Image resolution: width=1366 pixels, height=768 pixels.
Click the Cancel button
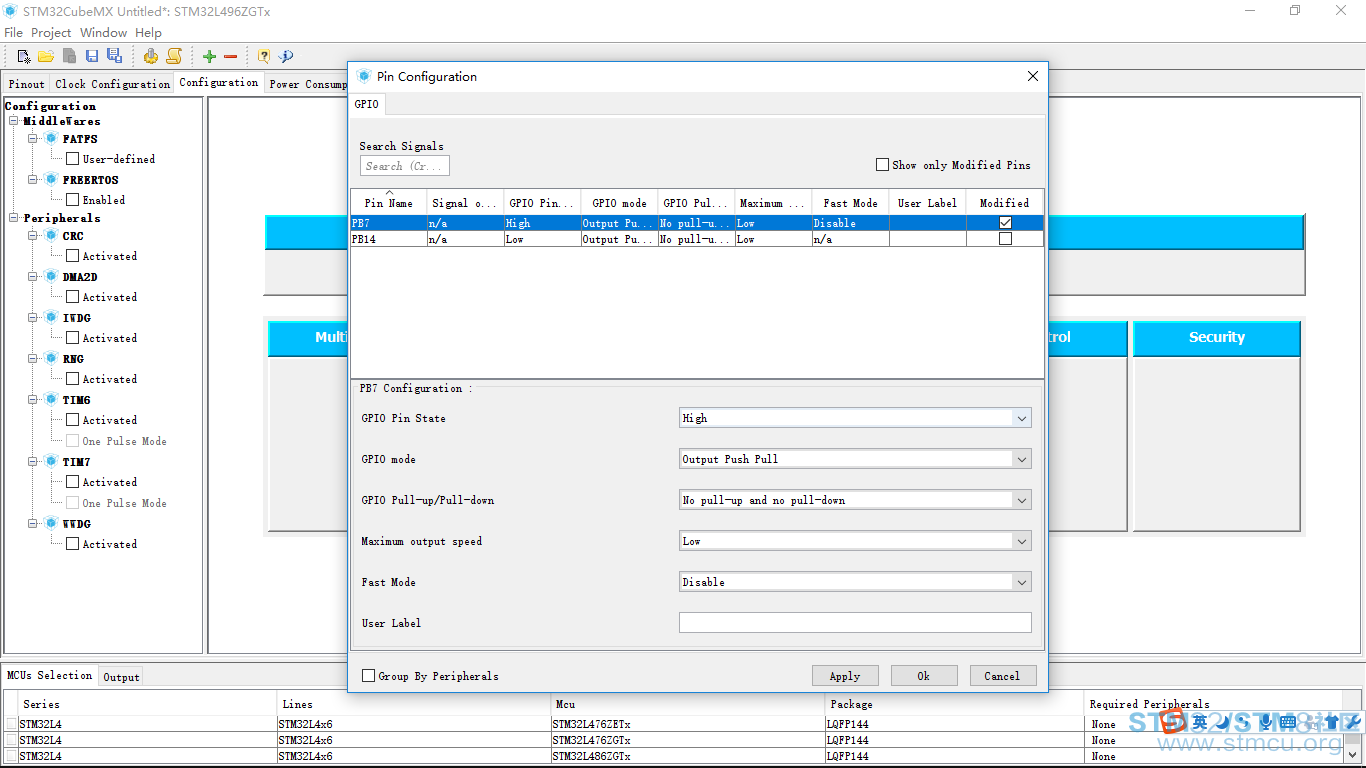[x=1003, y=676]
